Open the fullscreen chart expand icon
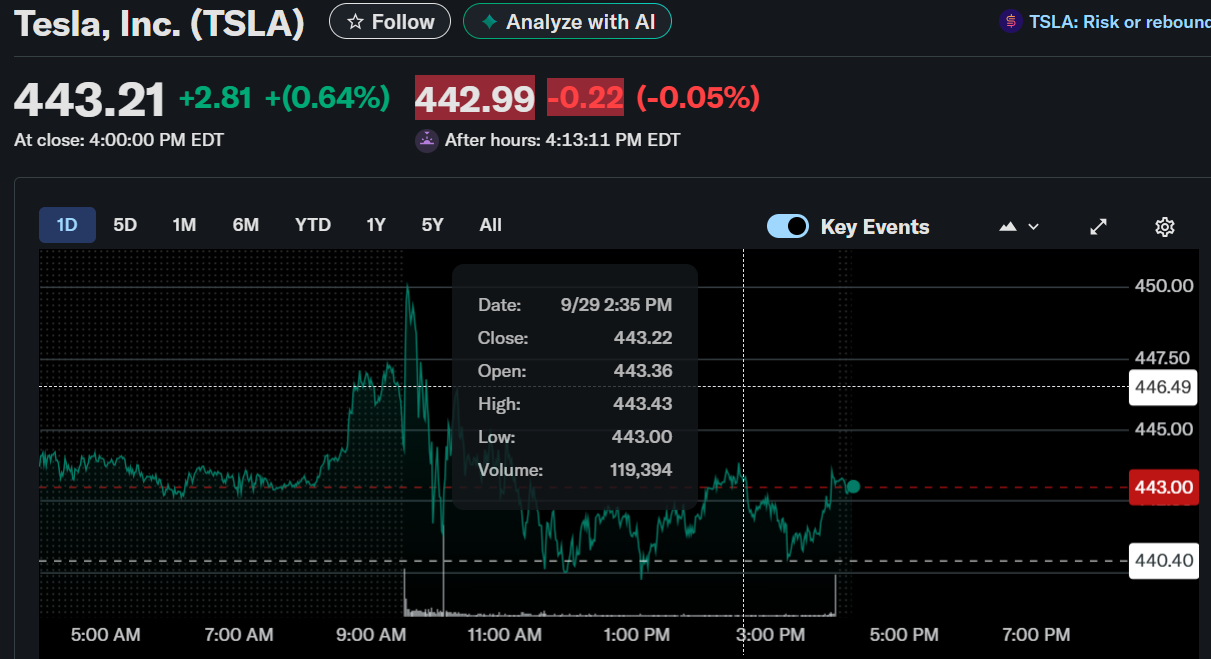This screenshot has height=659, width=1211. 1098,227
